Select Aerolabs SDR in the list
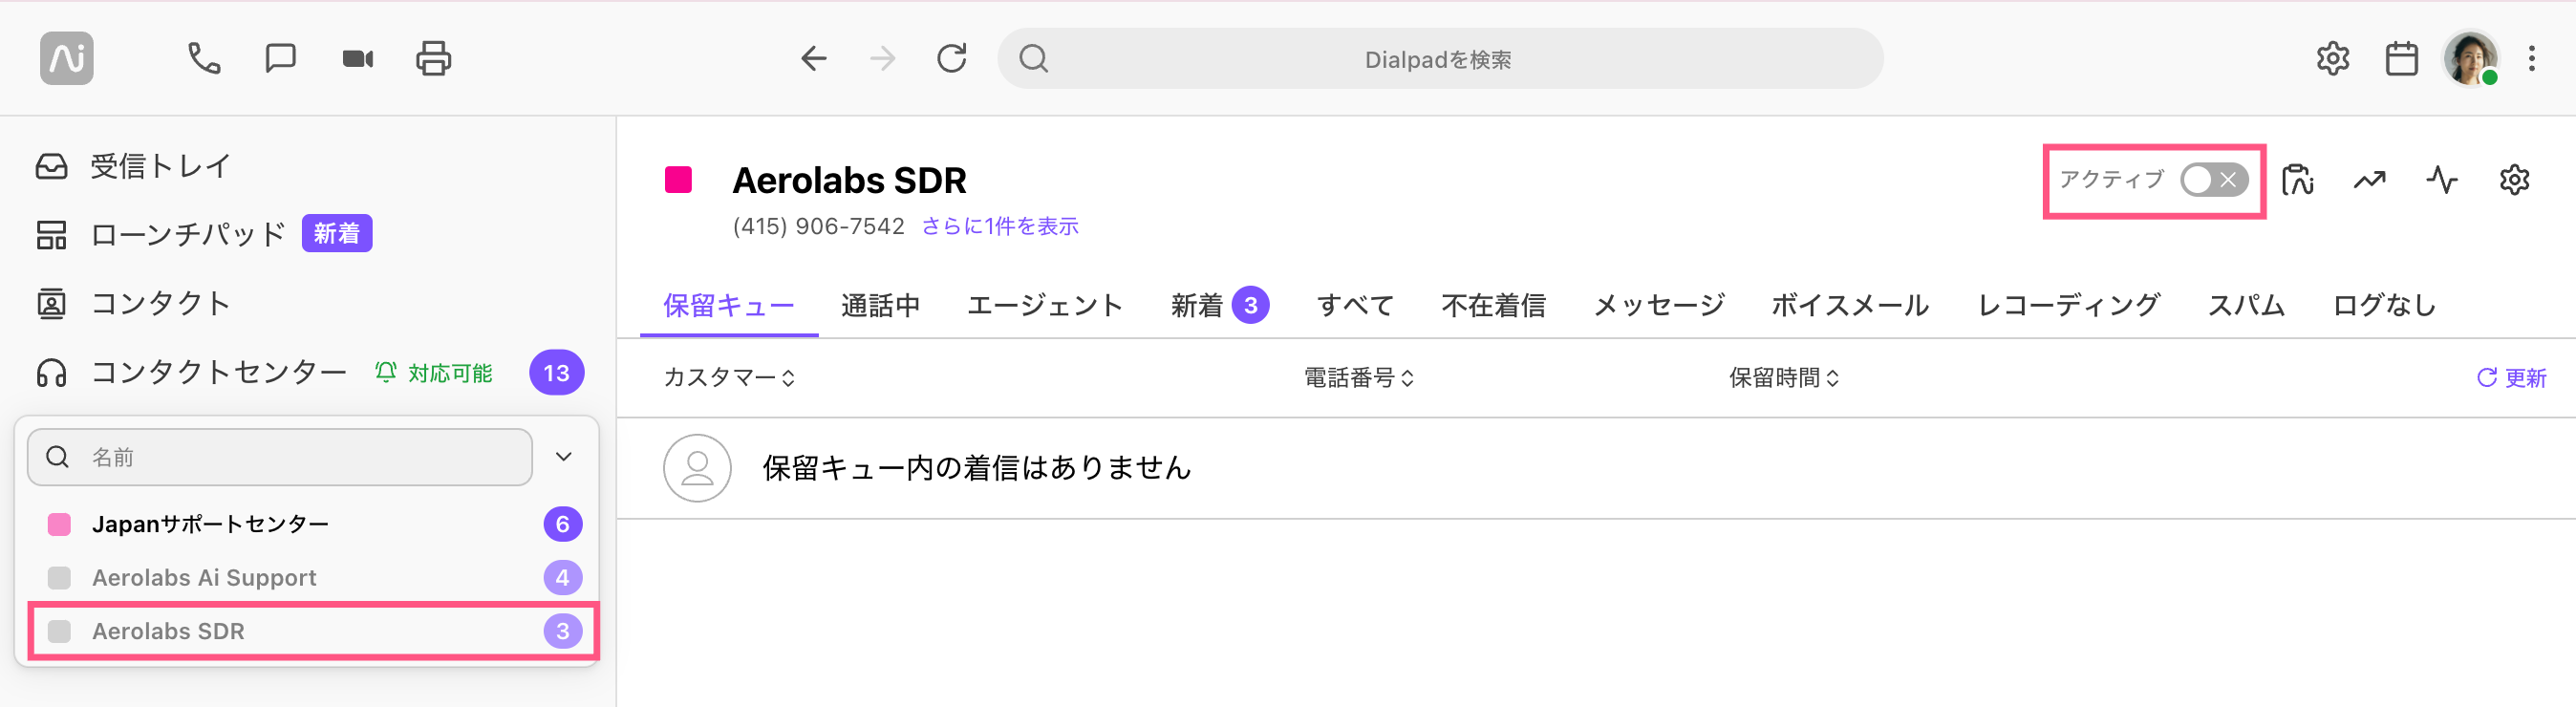The height and width of the screenshot is (707, 2576). [308, 631]
